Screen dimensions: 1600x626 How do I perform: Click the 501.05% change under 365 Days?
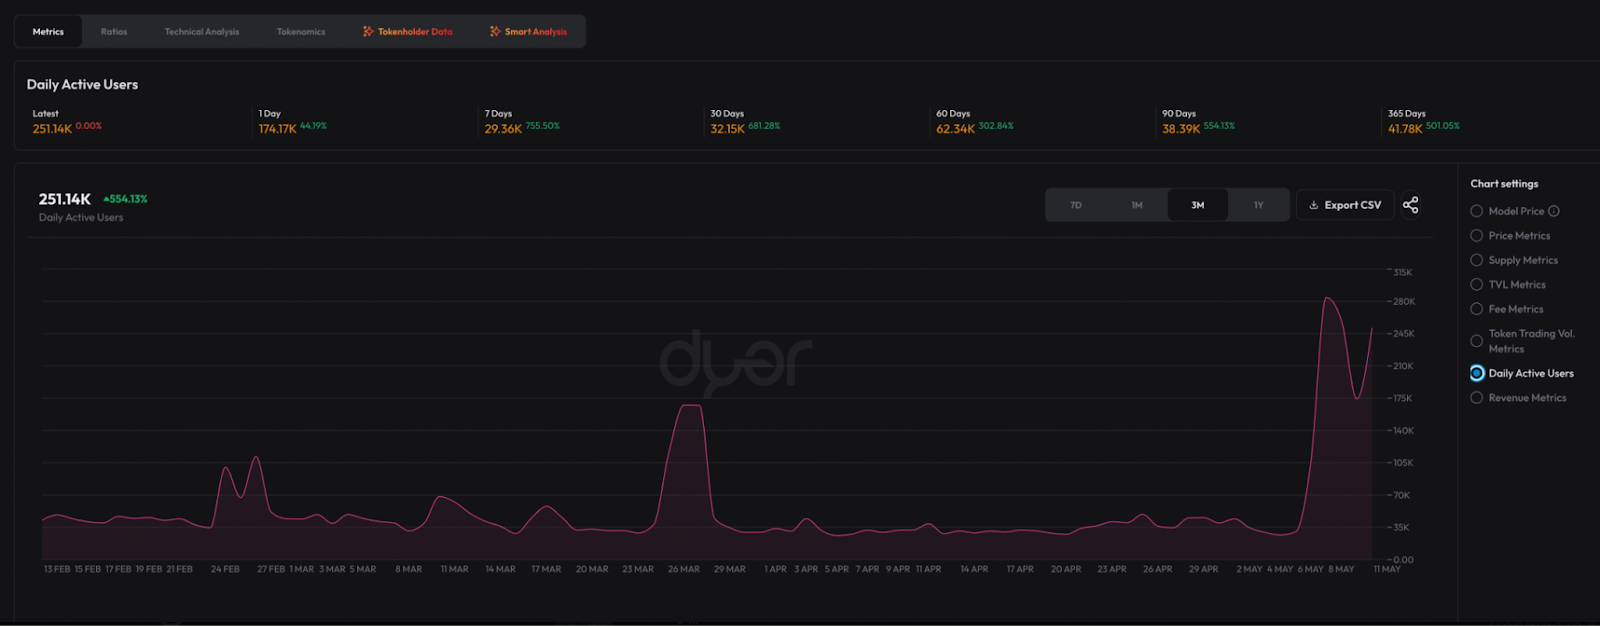point(1443,126)
